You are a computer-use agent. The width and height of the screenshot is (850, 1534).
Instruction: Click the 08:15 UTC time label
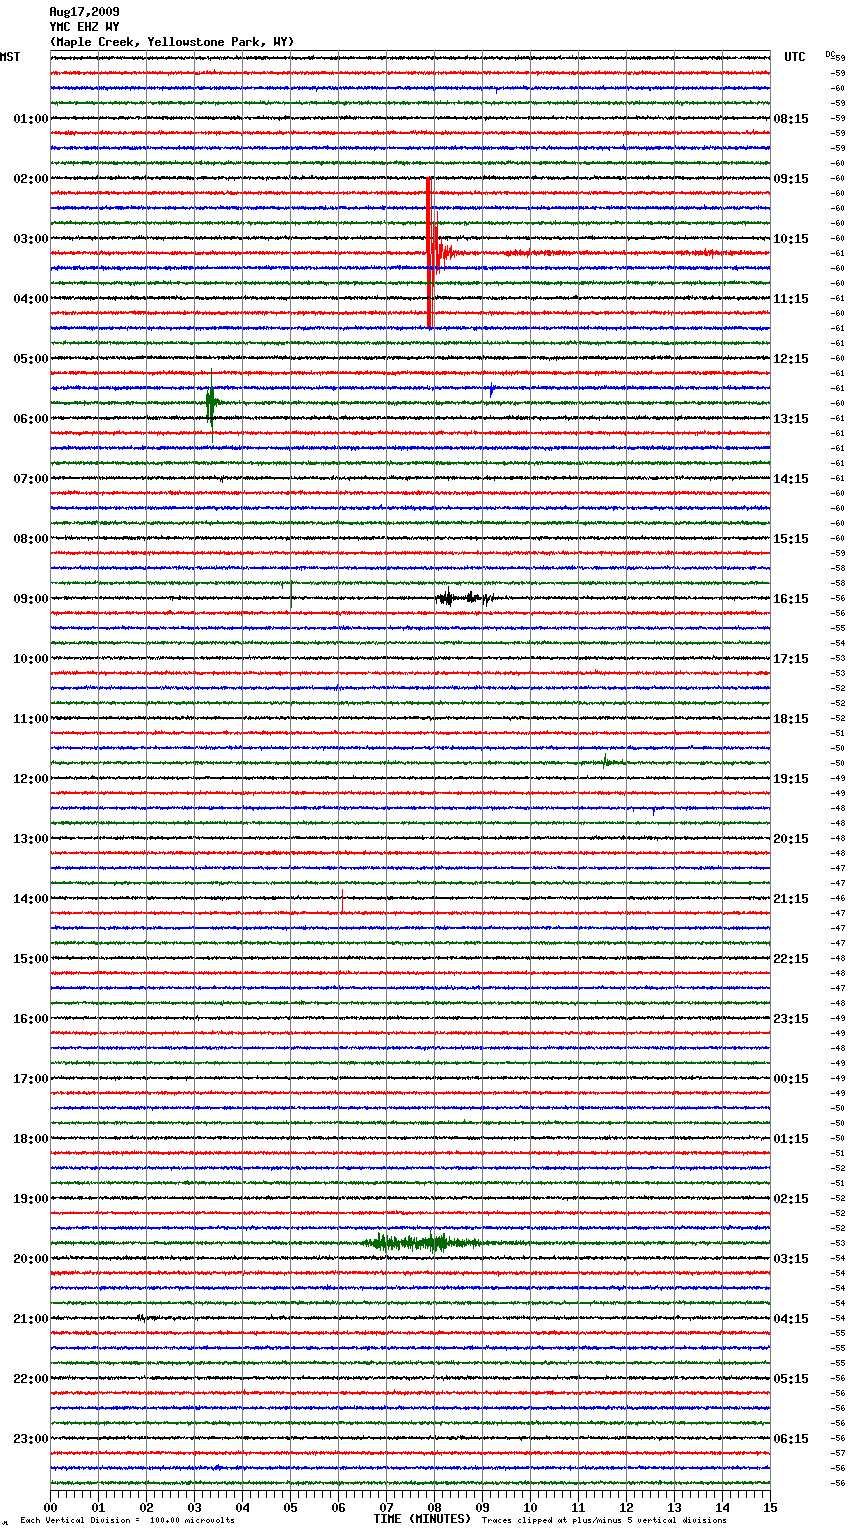pos(791,119)
